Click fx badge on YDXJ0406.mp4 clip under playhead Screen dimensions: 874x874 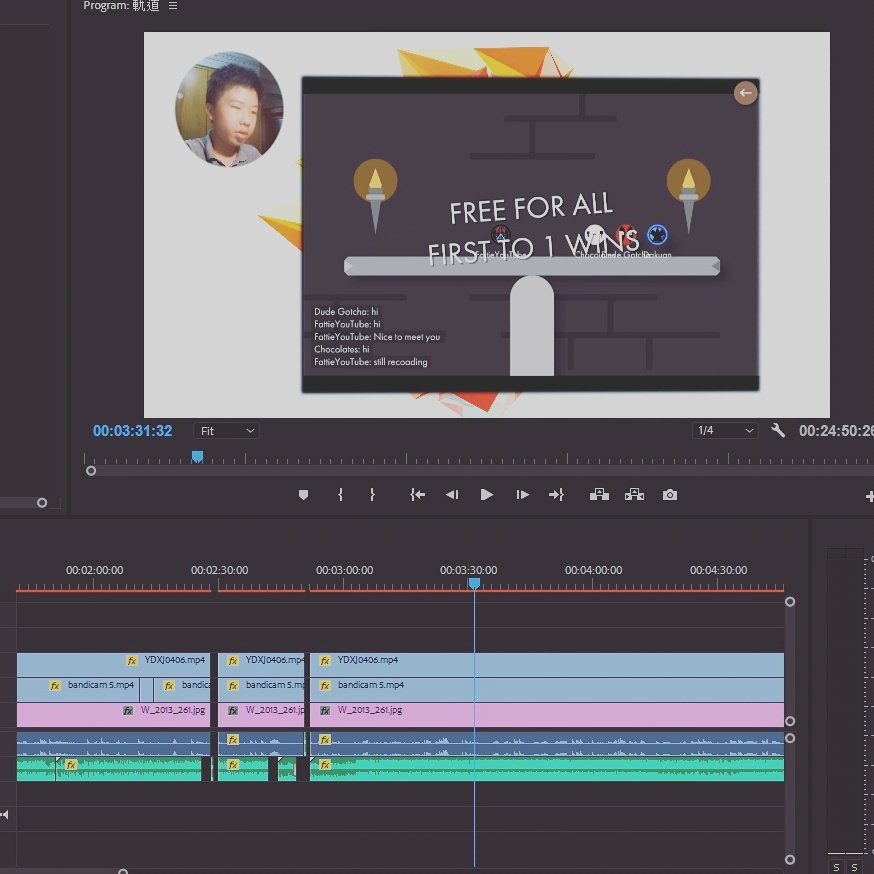(325, 661)
